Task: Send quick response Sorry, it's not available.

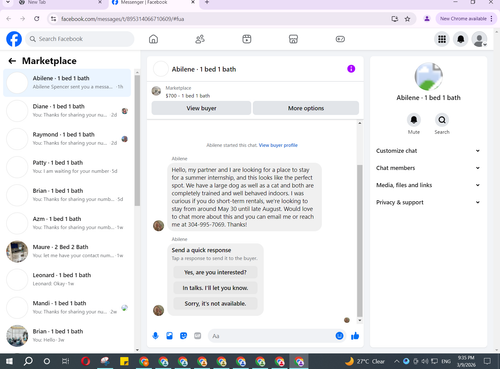Action: (215, 304)
